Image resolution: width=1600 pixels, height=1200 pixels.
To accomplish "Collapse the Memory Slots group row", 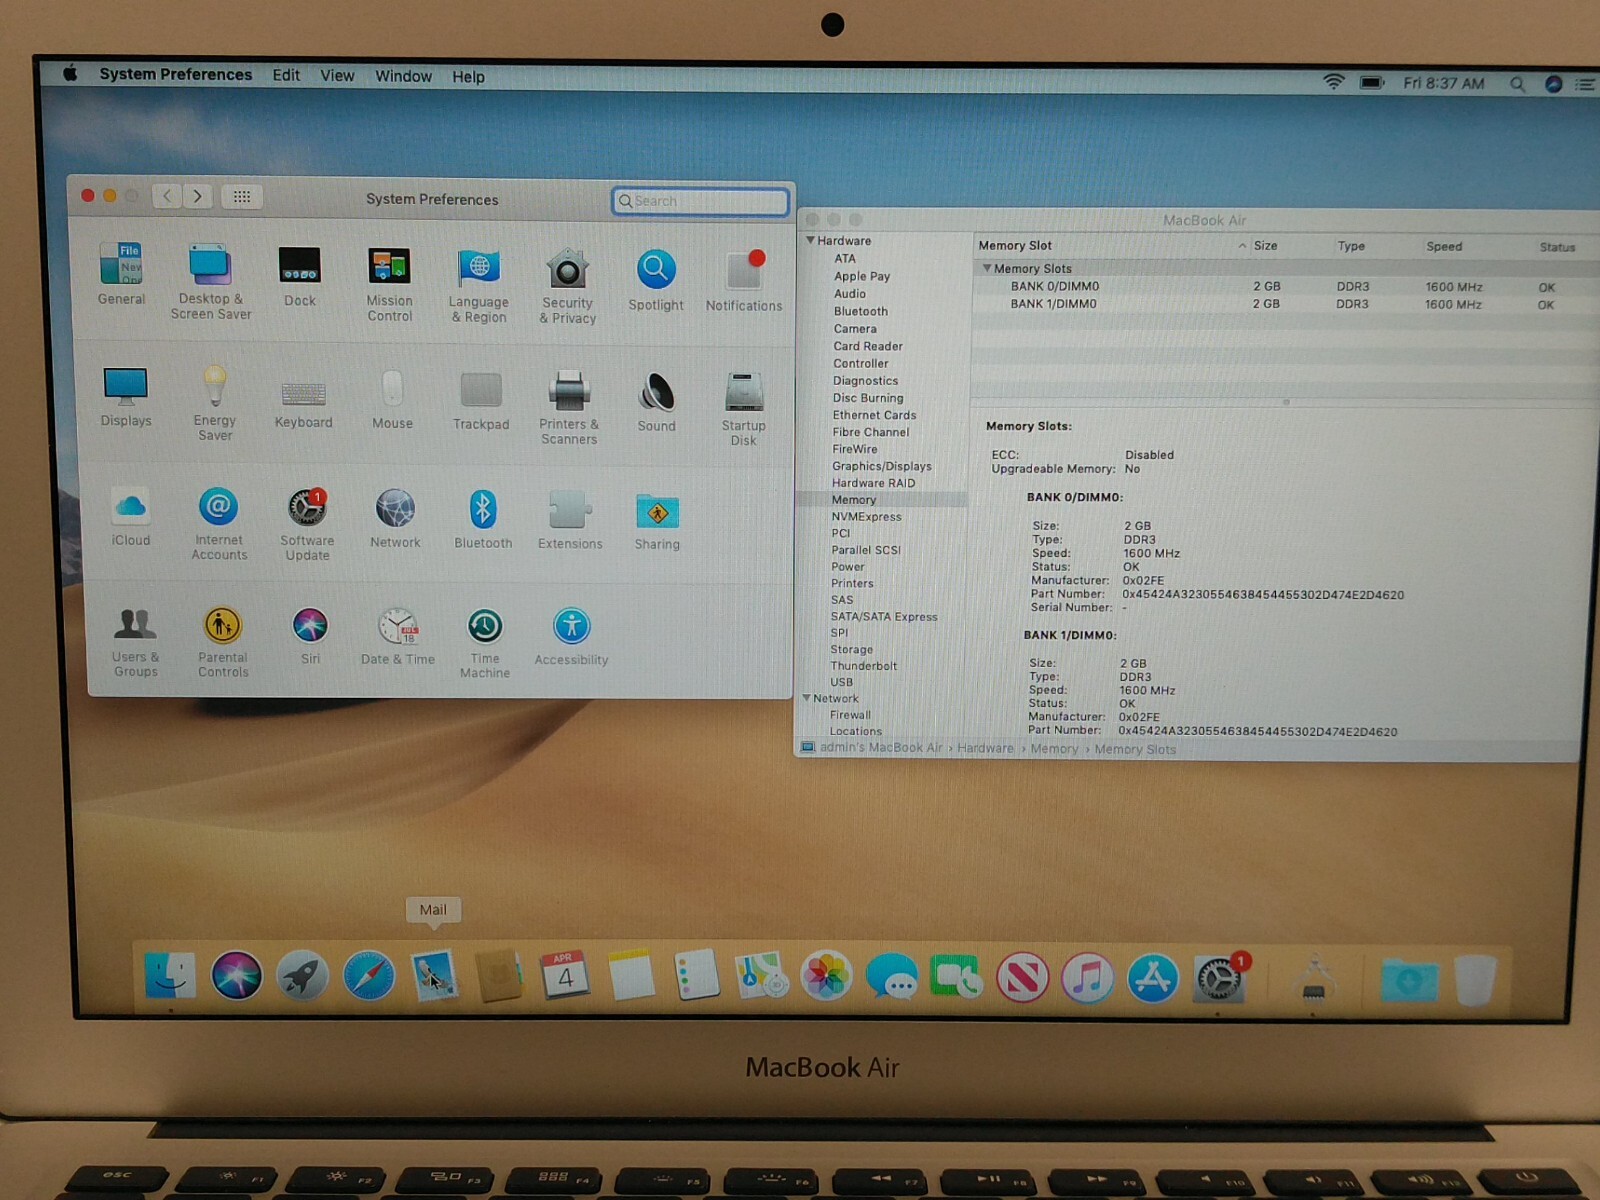I will [987, 268].
